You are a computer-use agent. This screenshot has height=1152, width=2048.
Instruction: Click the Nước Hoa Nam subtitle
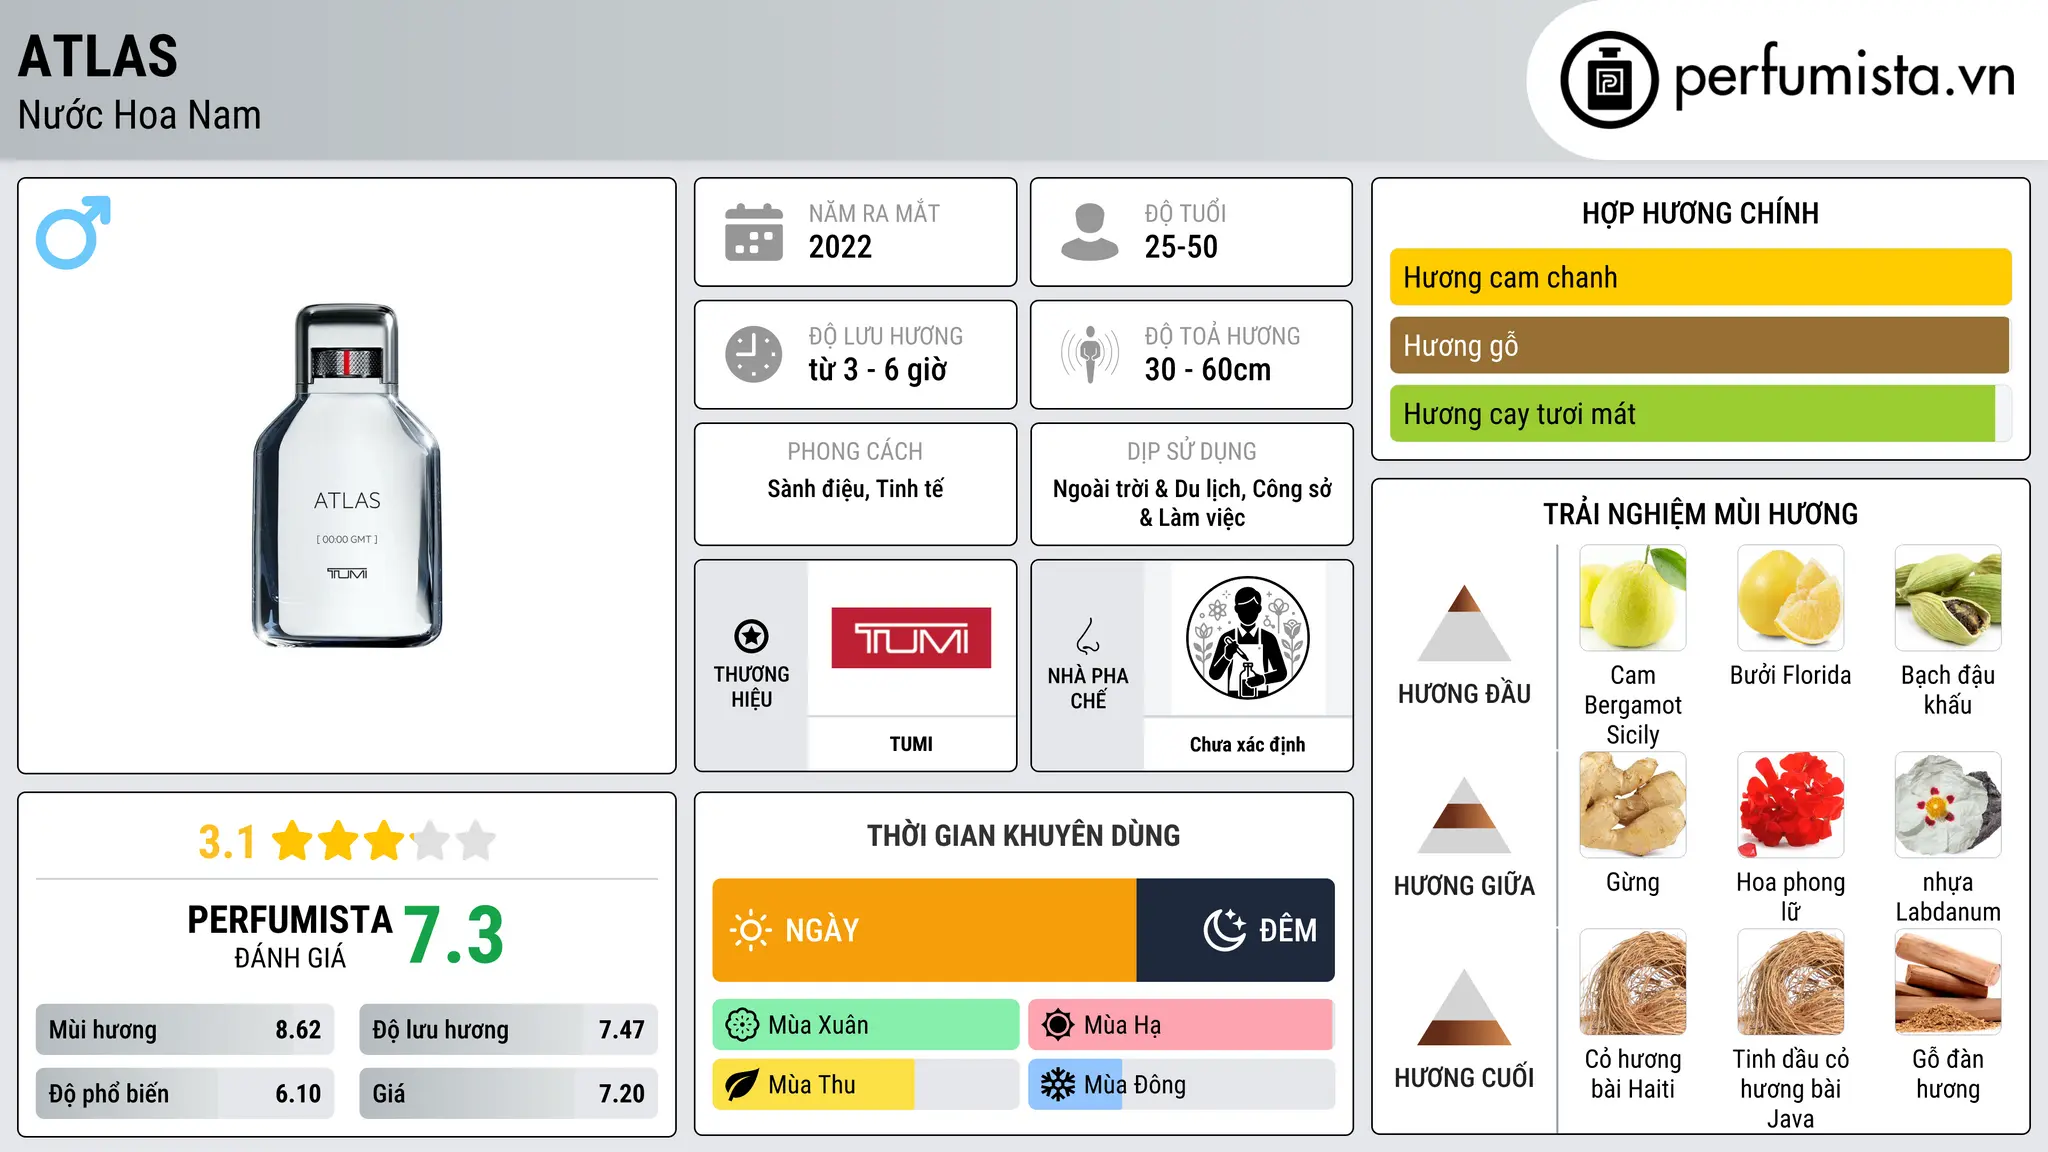[140, 115]
